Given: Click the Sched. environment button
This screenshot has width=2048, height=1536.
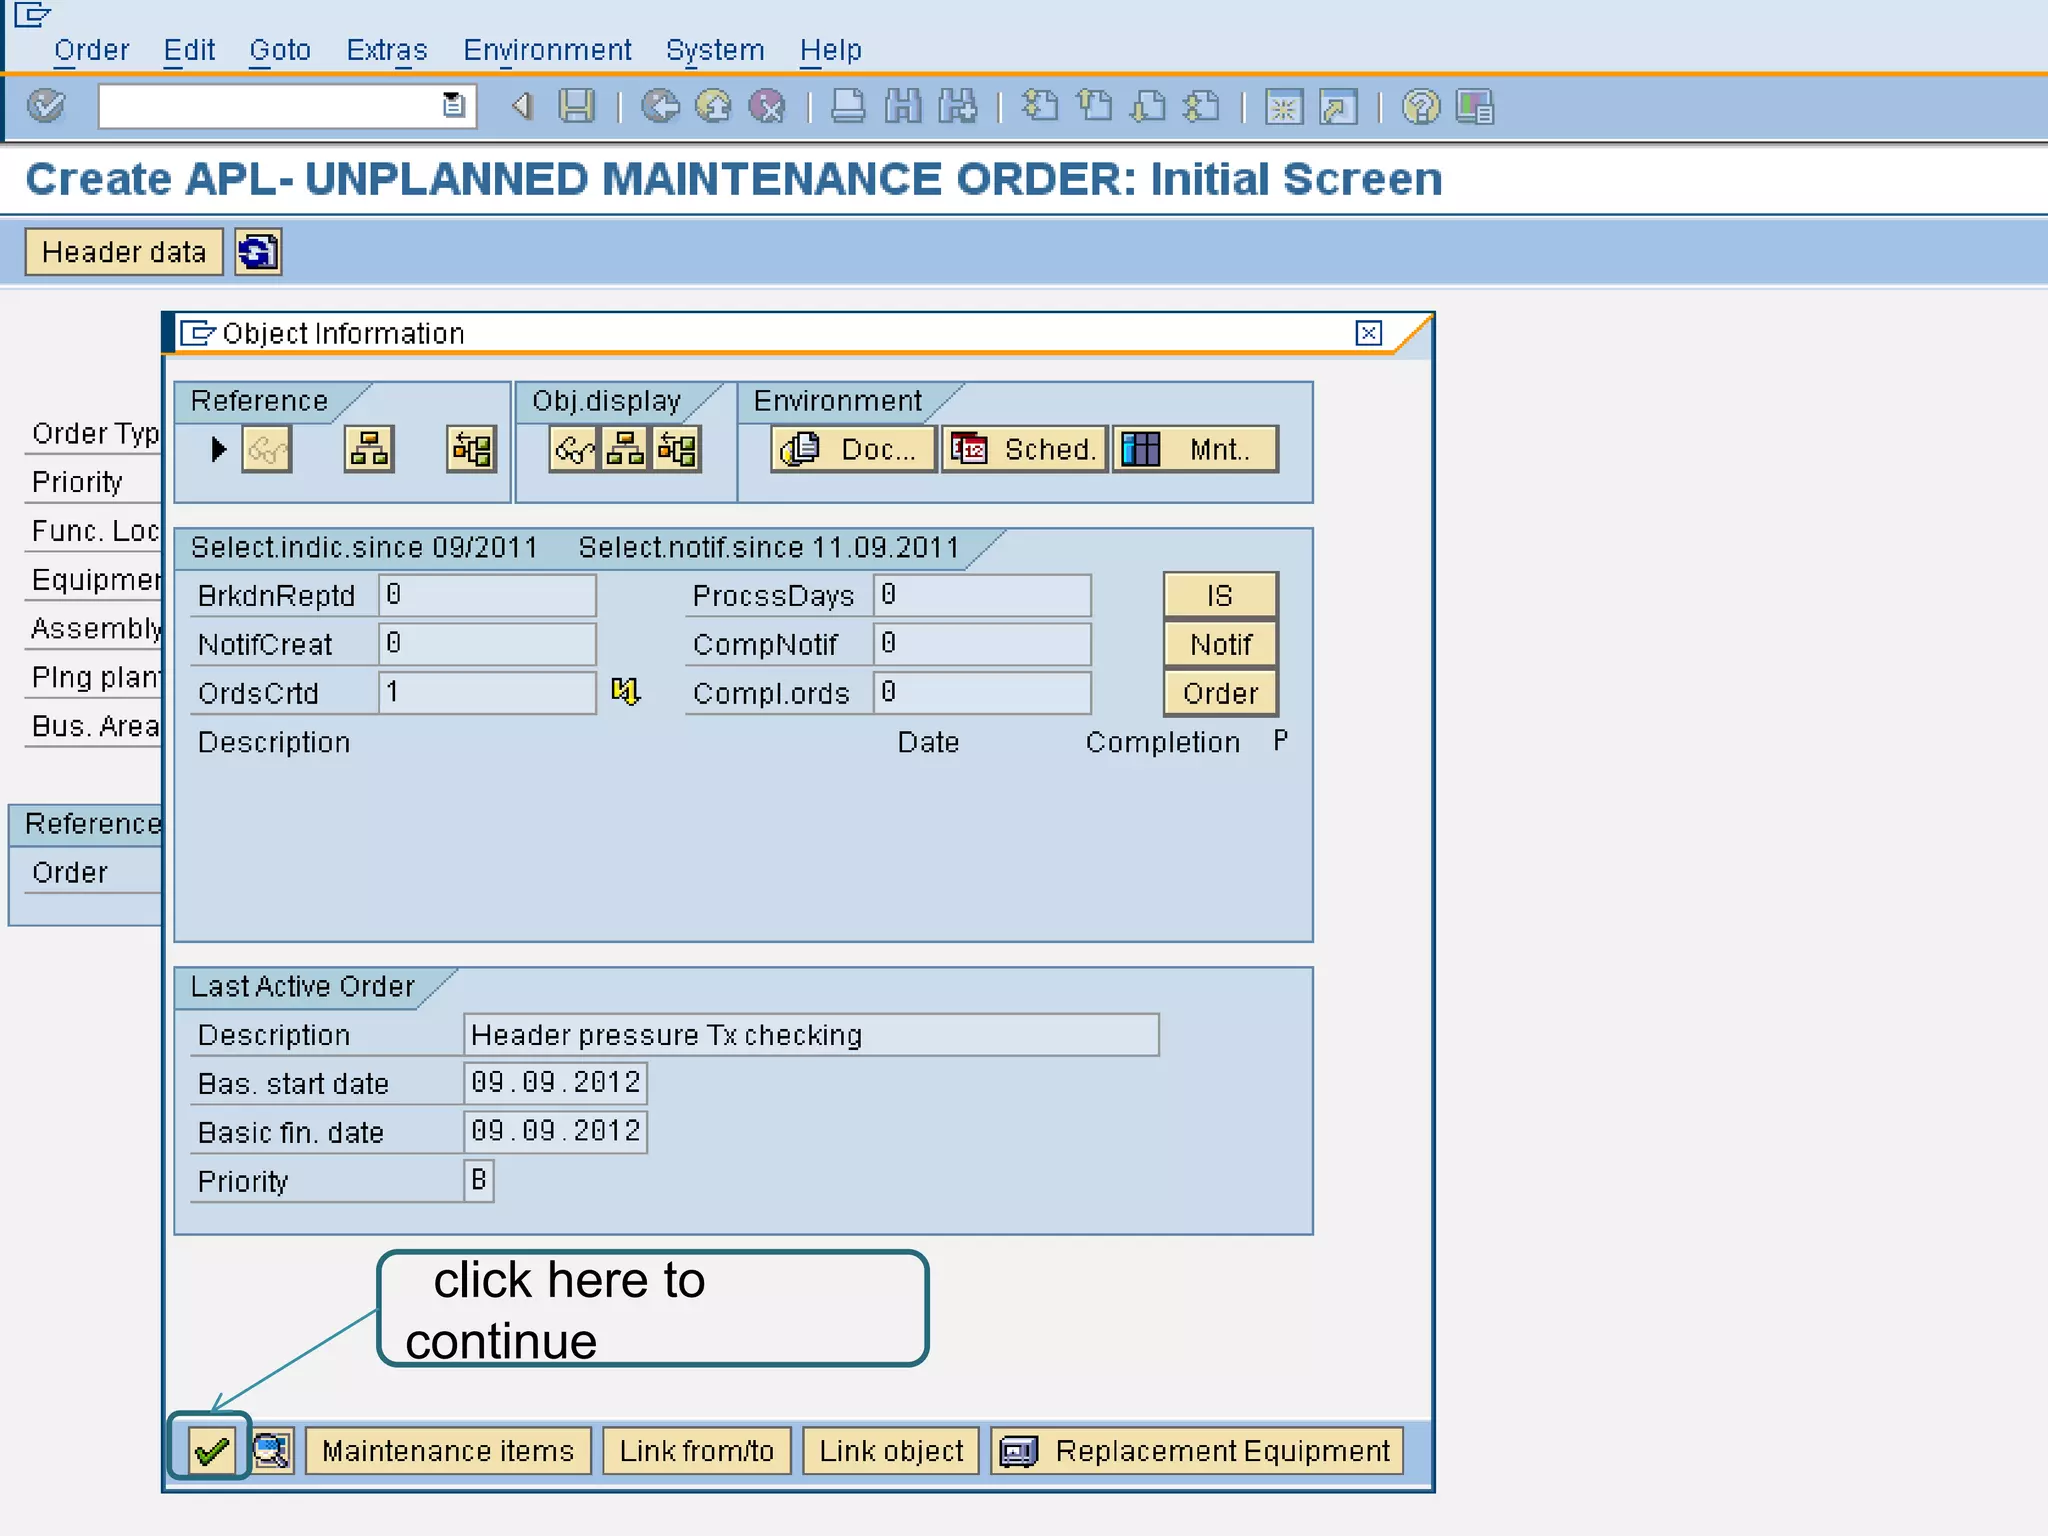Looking at the screenshot, I should (1024, 449).
